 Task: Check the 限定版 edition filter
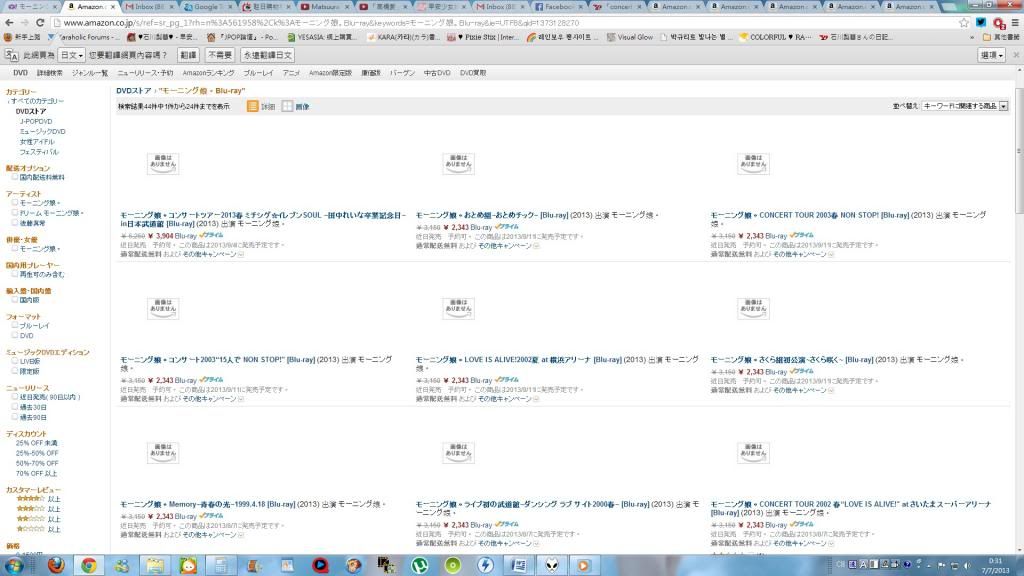[x=14, y=371]
